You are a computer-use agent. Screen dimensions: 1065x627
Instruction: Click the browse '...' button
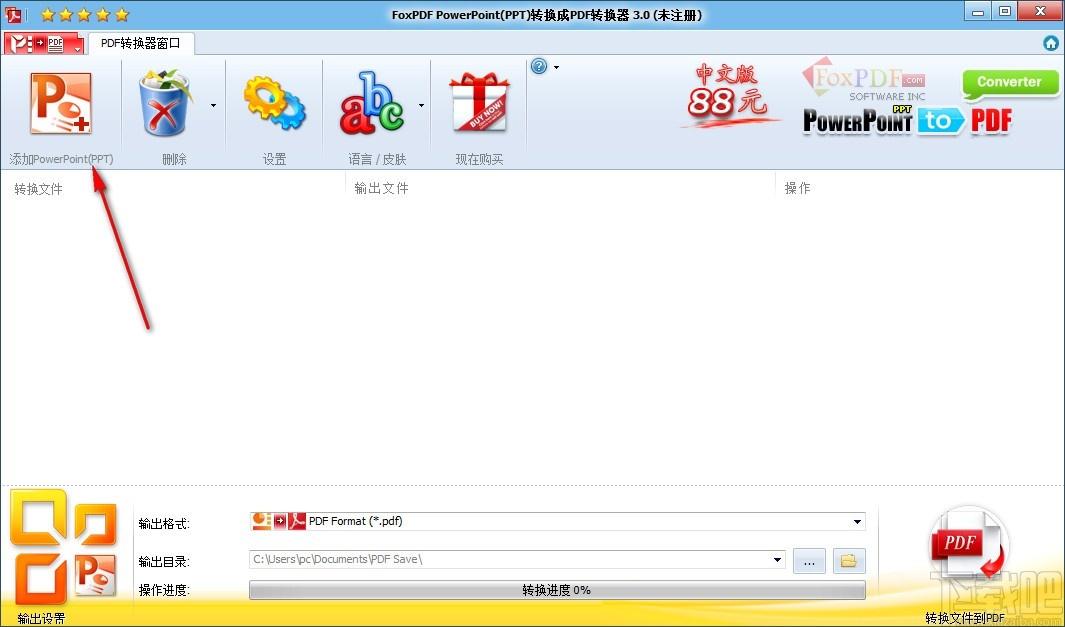809,561
